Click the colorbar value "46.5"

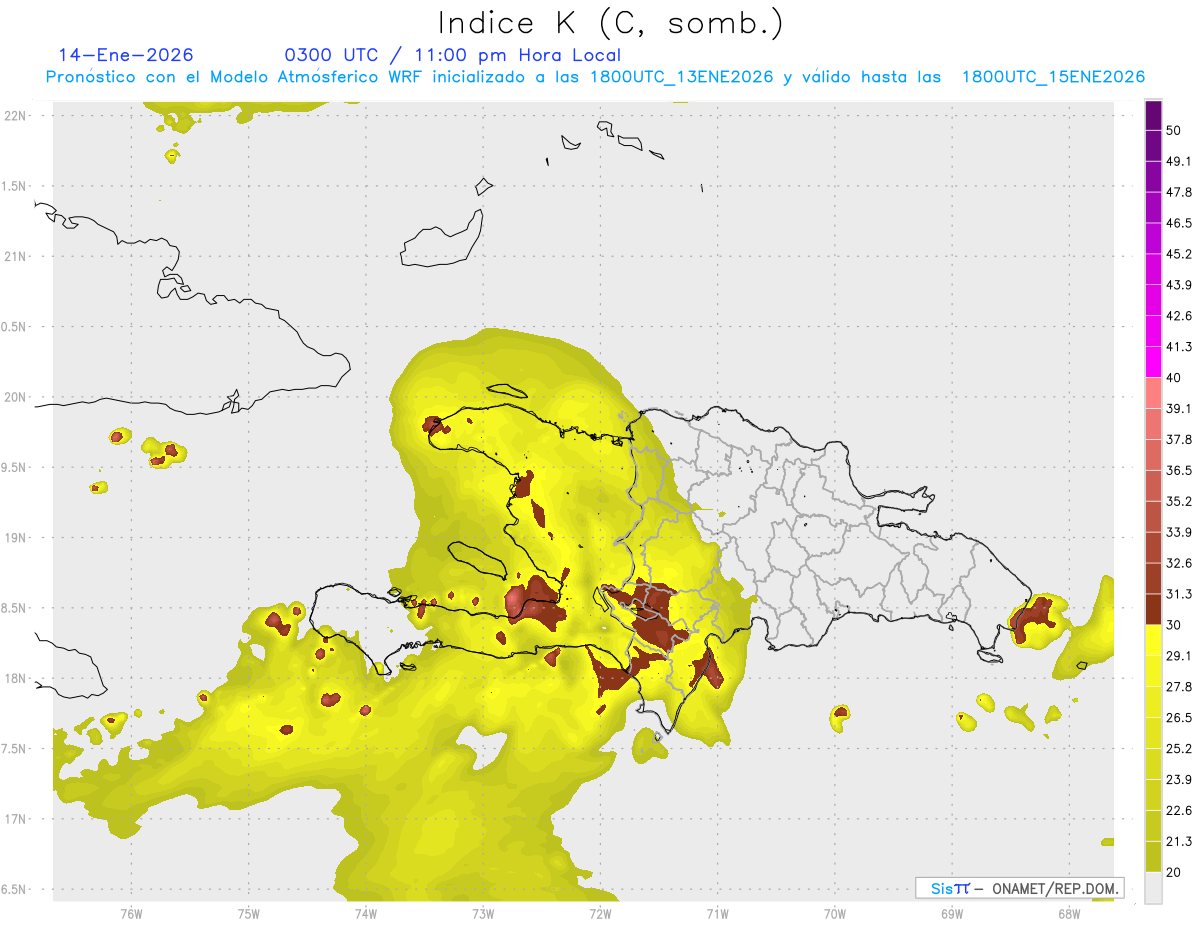pyautogui.click(x=1179, y=223)
